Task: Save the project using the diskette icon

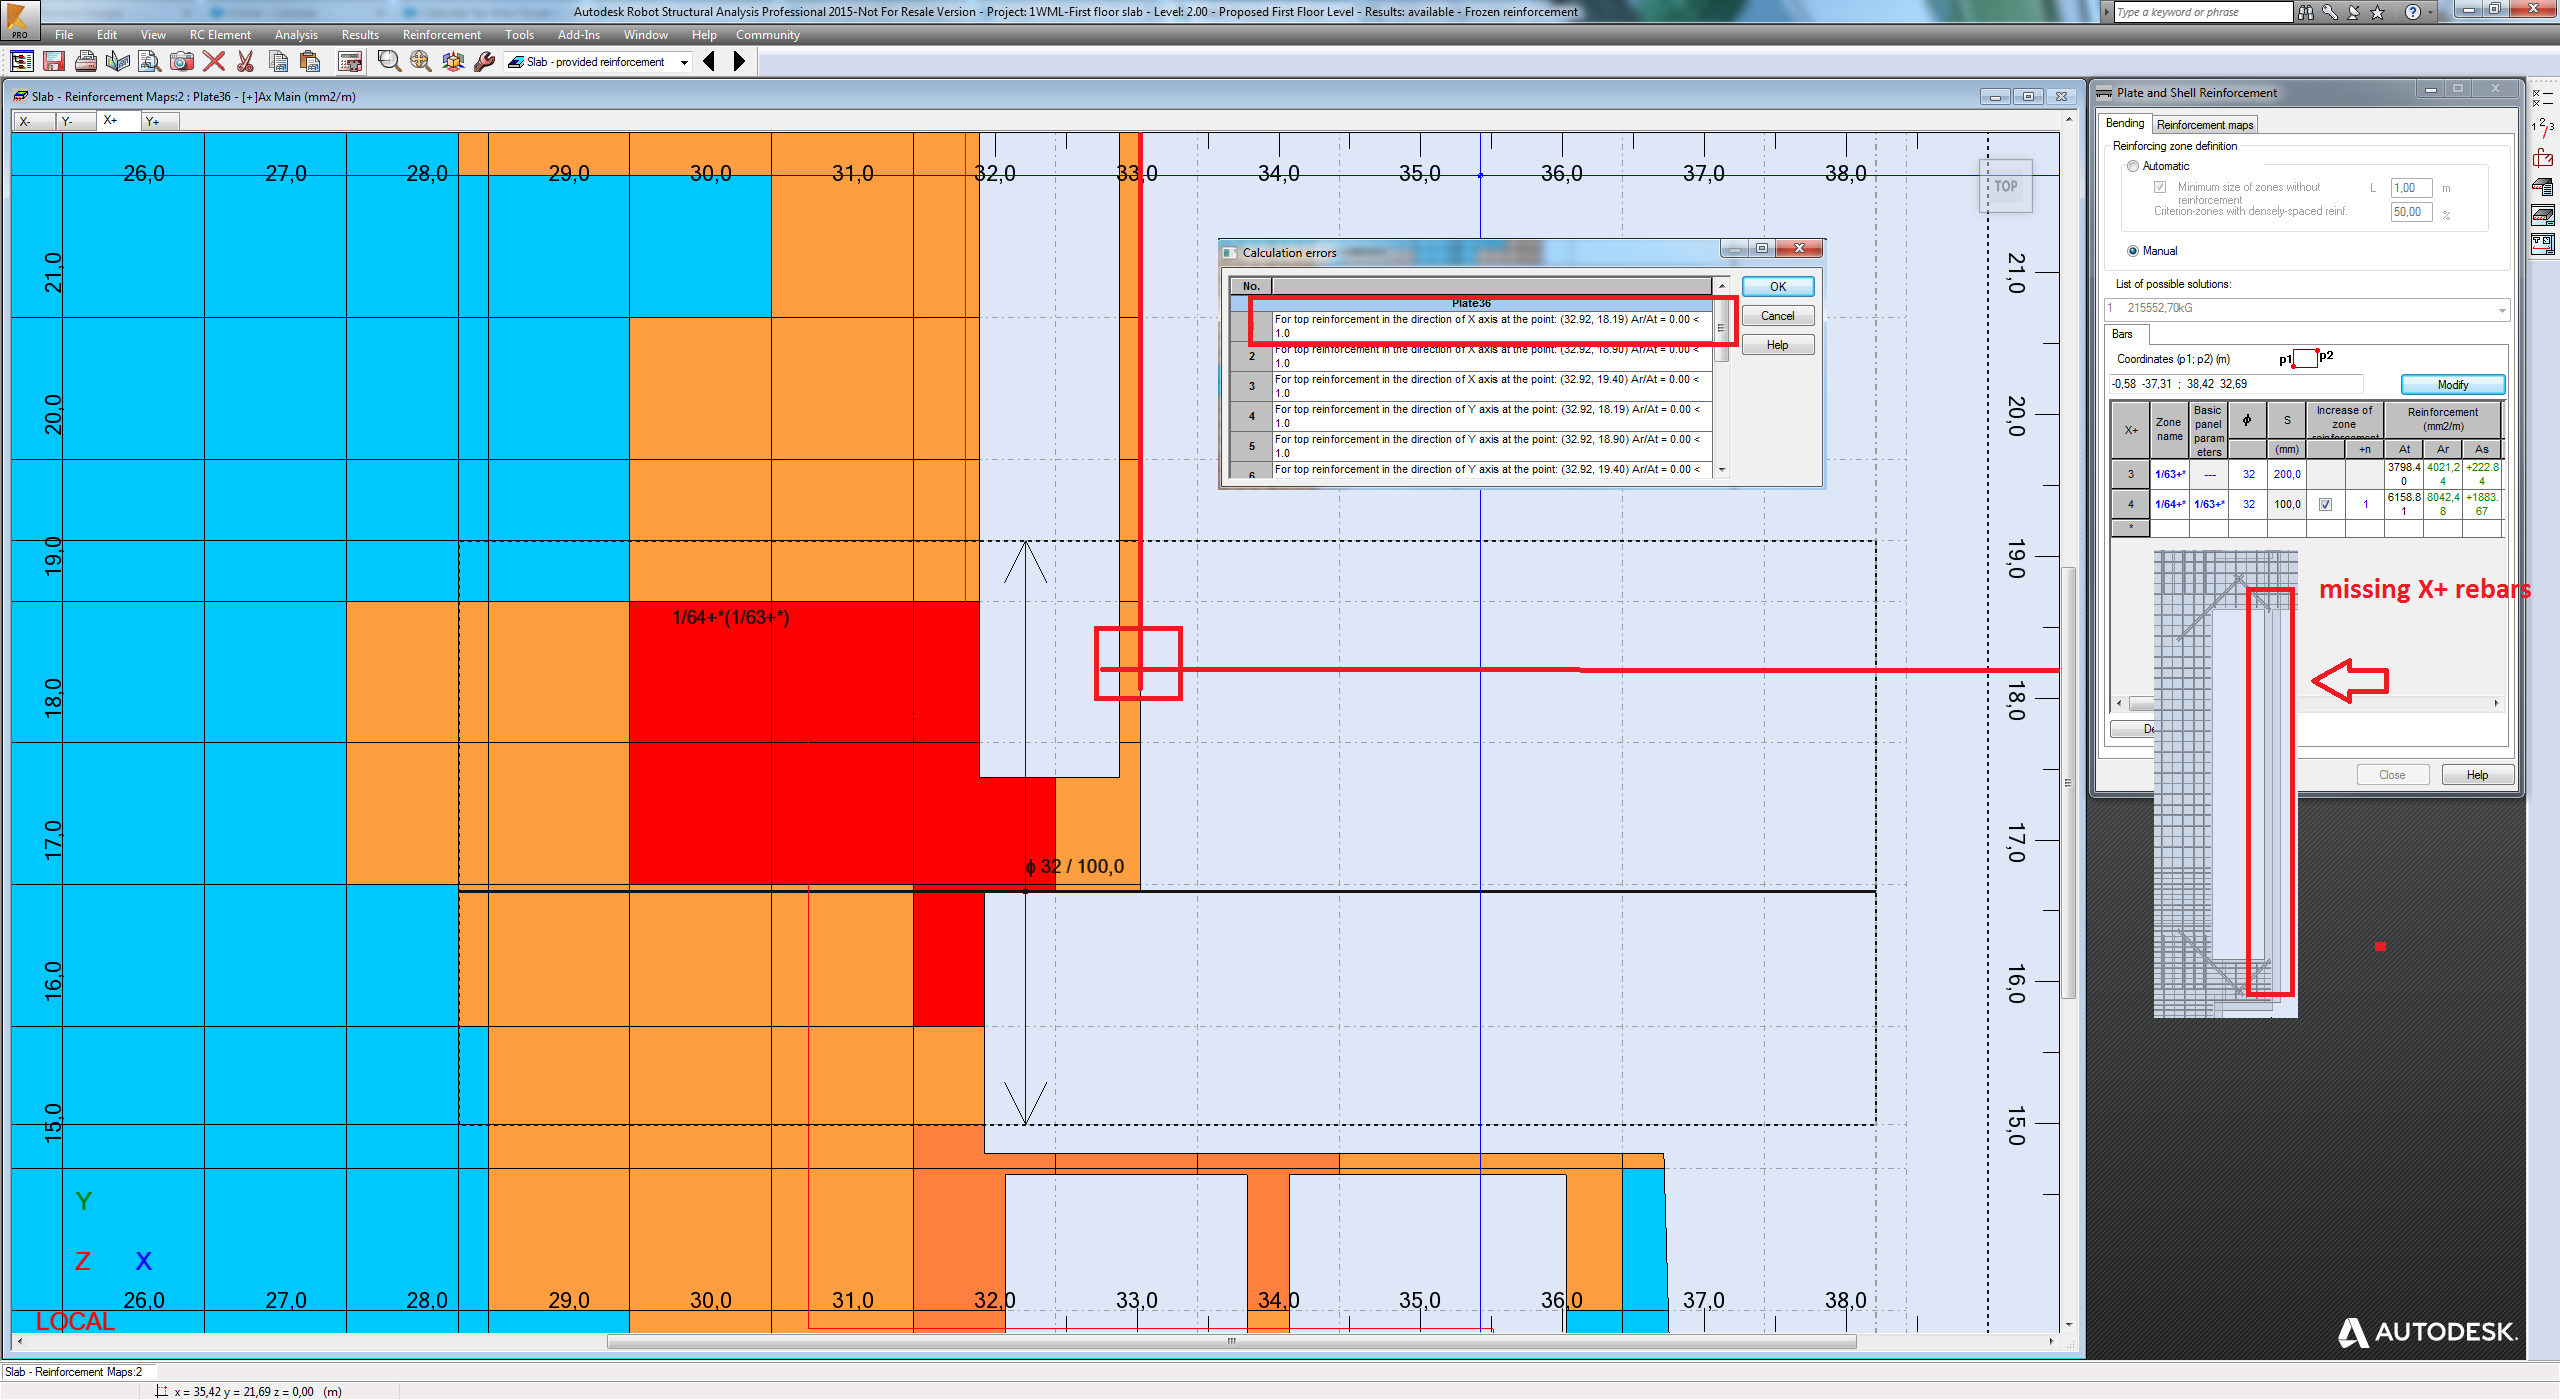Action: click(54, 61)
